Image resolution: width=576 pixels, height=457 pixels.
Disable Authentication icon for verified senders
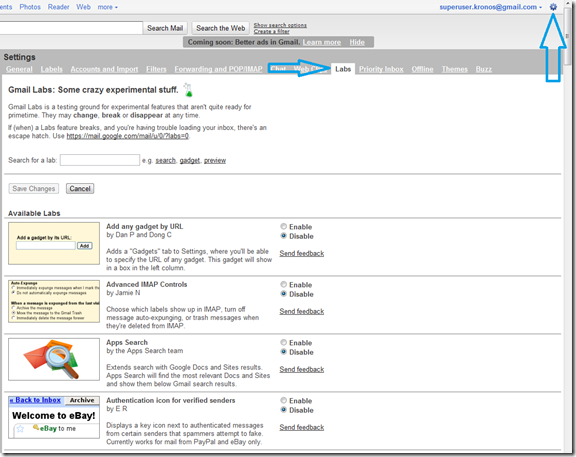(x=284, y=410)
